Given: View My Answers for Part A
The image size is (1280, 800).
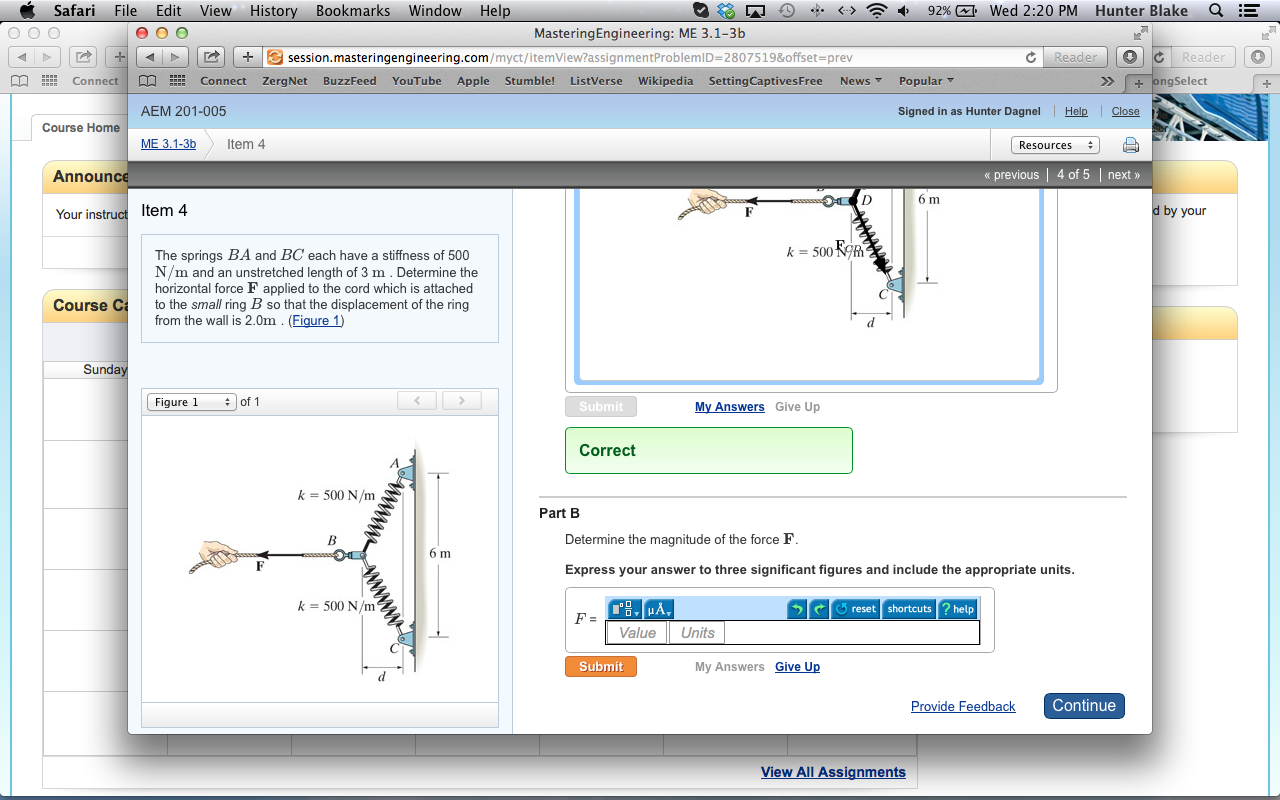Looking at the screenshot, I should [730, 407].
